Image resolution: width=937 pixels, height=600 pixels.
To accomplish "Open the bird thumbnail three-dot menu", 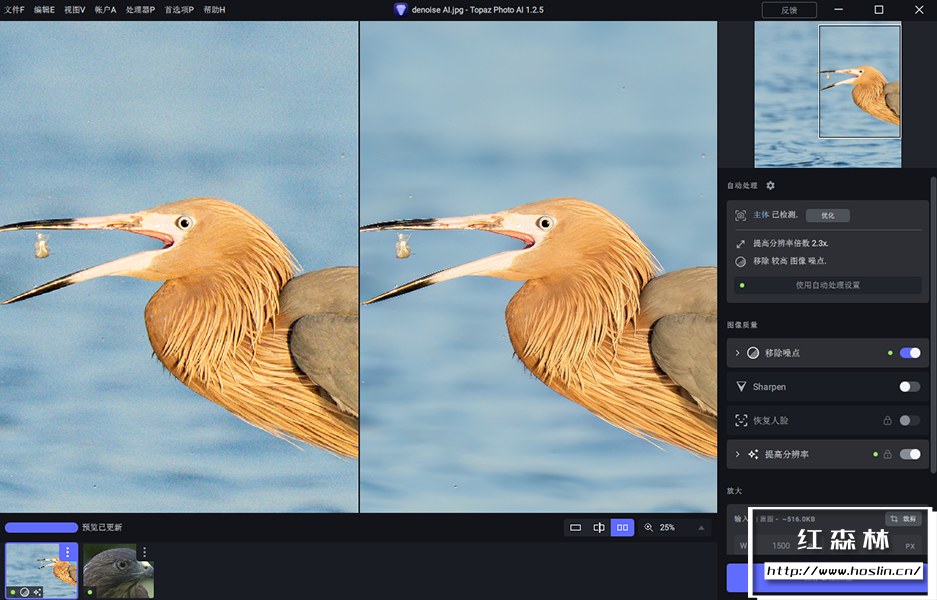I will point(68,552).
